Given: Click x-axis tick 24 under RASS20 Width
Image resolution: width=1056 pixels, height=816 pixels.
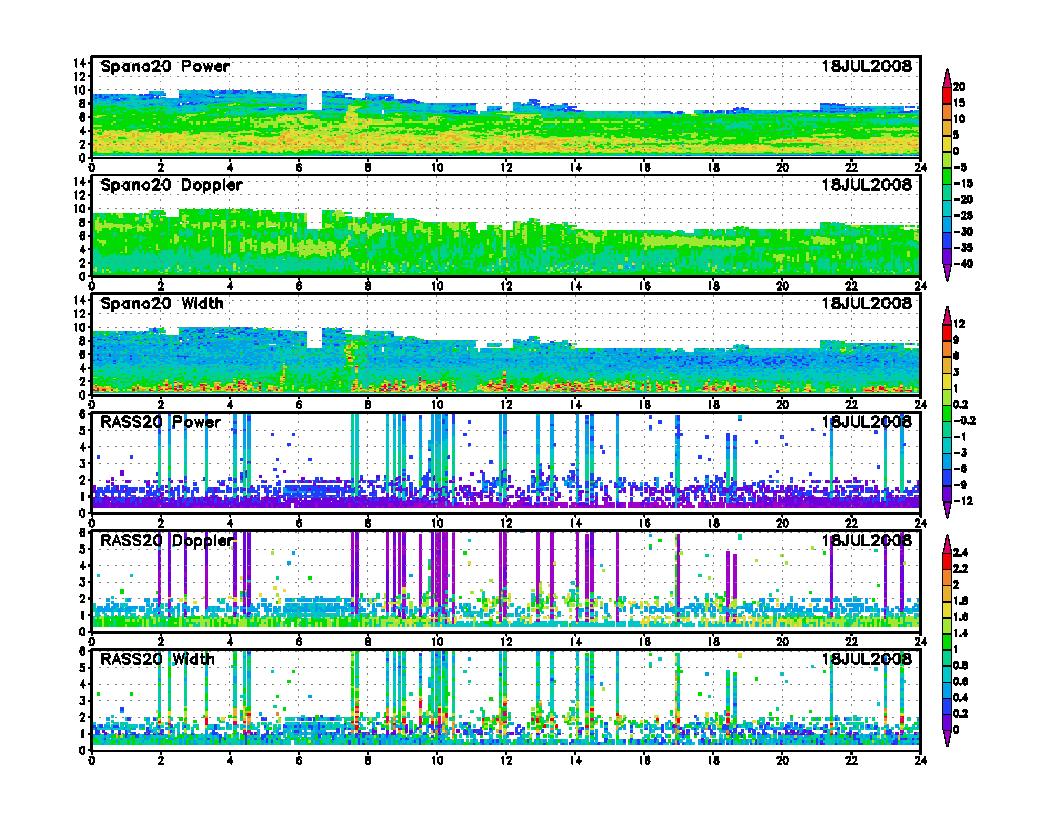Looking at the screenshot, I should coord(921,760).
